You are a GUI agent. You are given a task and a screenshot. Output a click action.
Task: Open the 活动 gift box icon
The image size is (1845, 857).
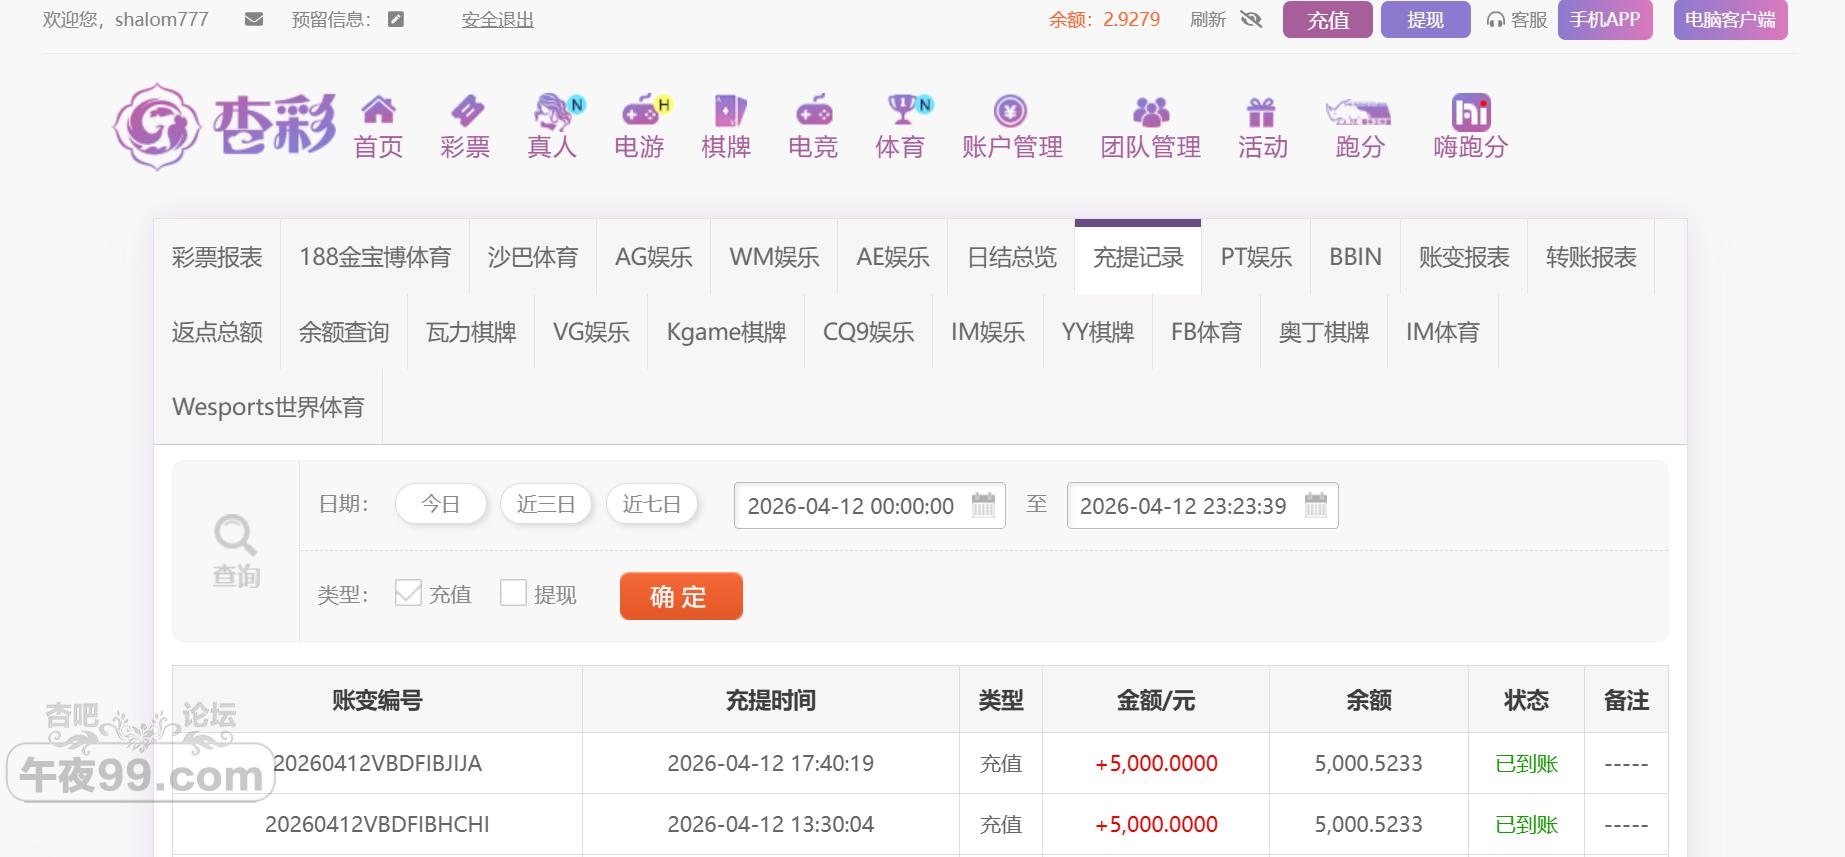pyautogui.click(x=1262, y=110)
